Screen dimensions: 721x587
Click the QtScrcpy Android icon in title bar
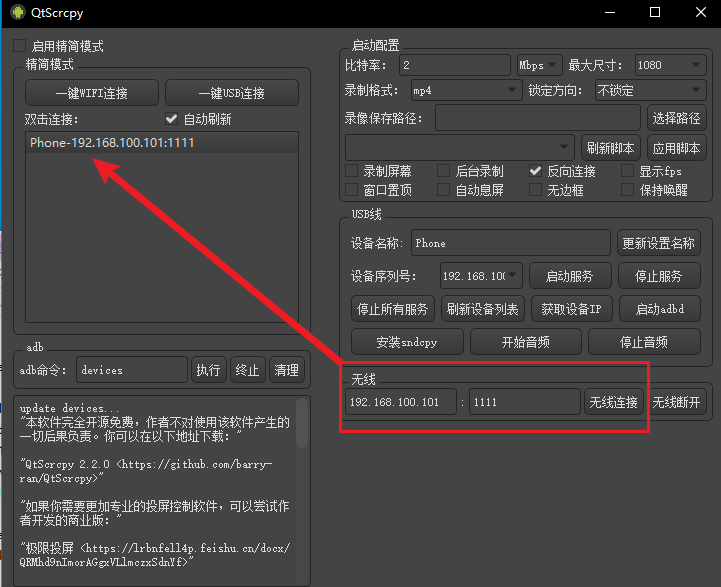click(x=14, y=13)
